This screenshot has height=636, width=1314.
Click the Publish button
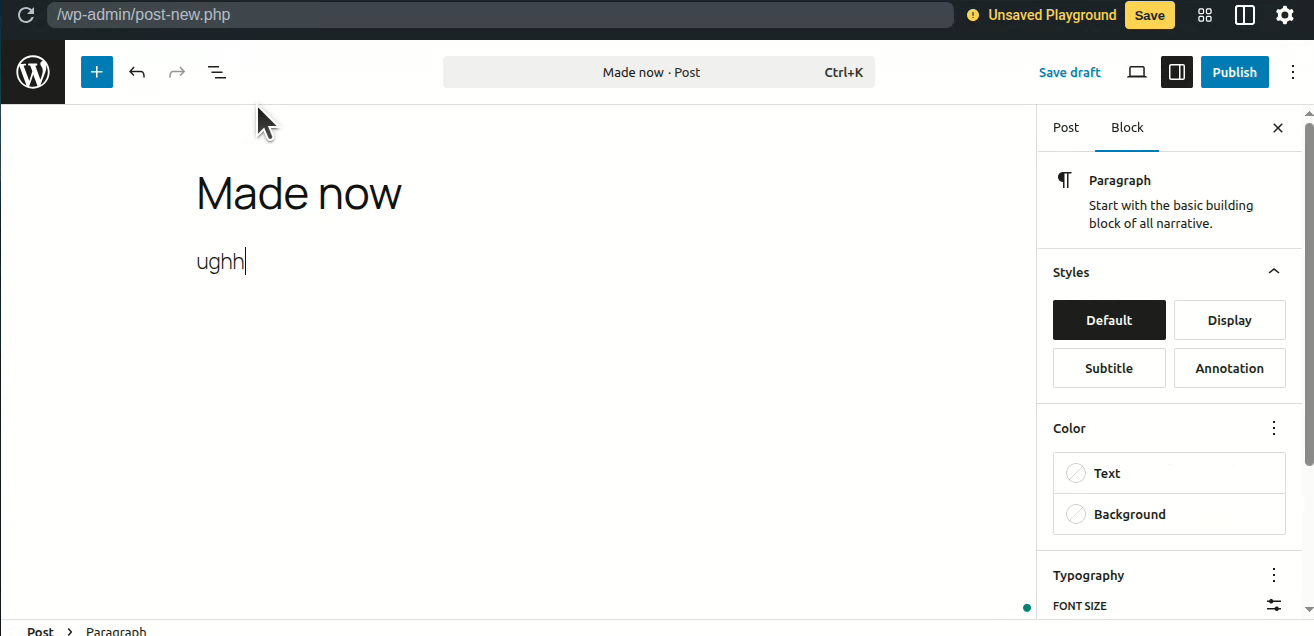point(1234,72)
